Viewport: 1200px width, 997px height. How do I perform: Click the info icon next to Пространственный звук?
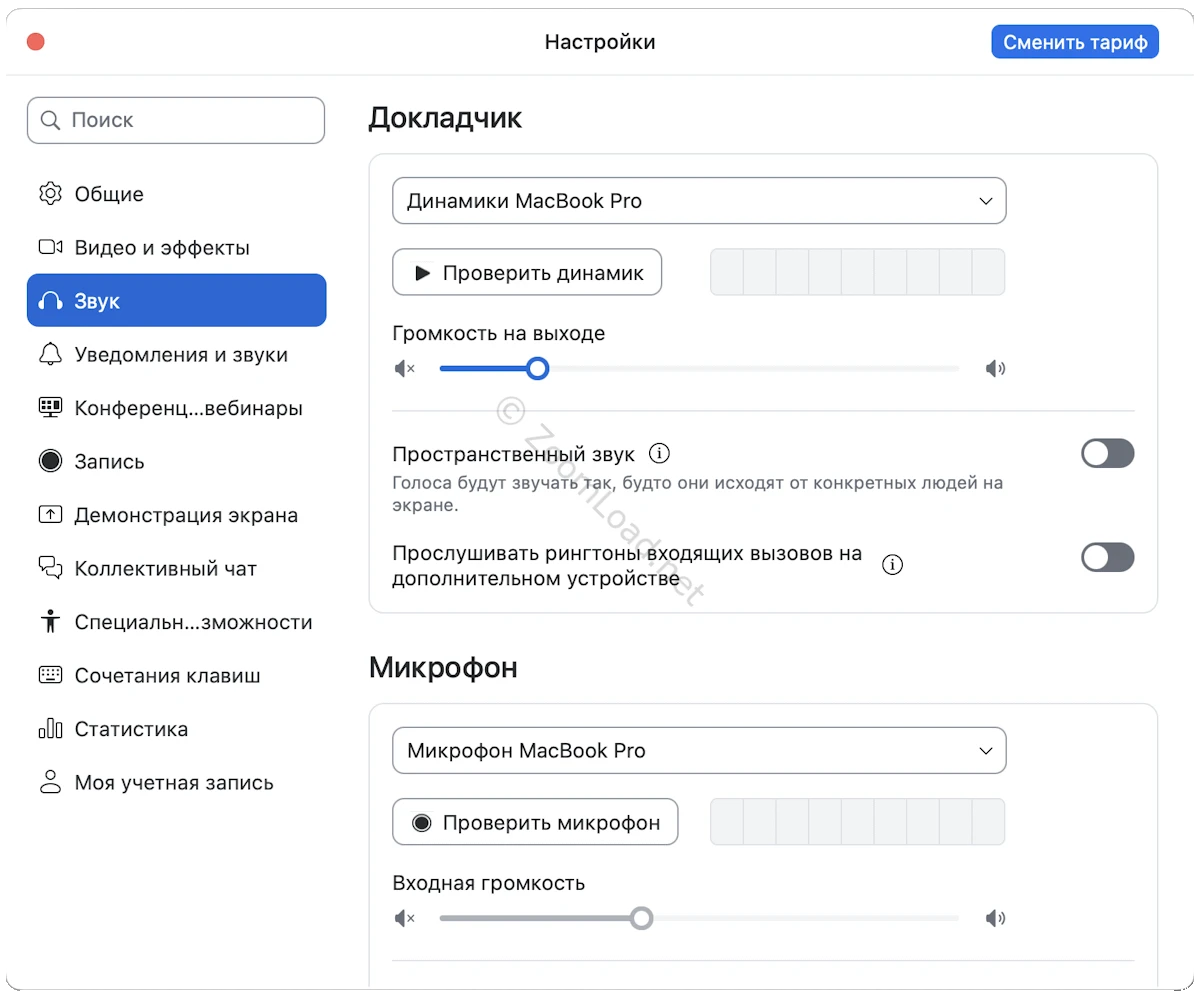659,454
